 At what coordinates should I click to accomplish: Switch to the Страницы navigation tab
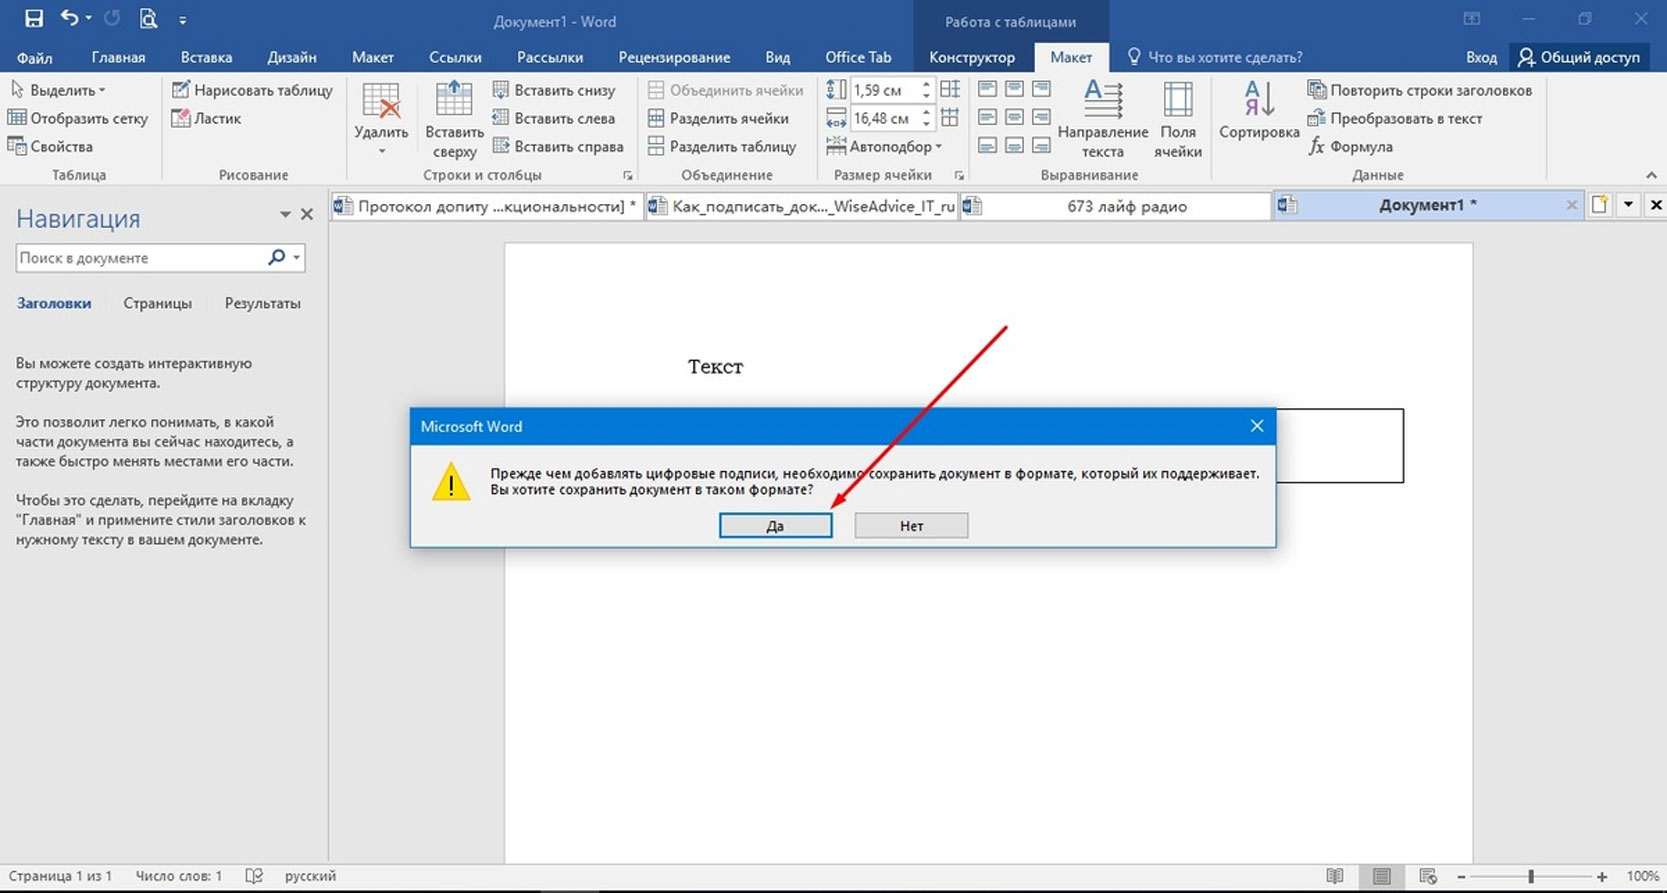157,303
